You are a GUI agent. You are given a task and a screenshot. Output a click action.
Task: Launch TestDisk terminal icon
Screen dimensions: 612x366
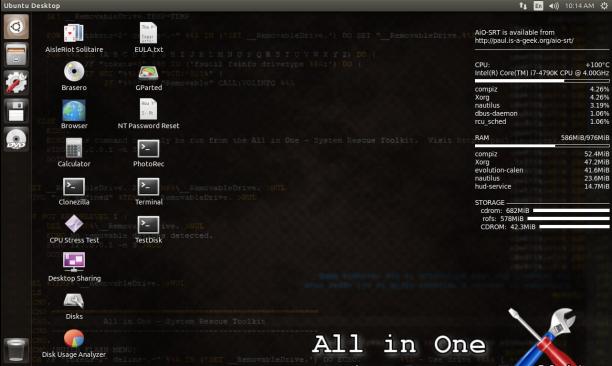point(148,229)
